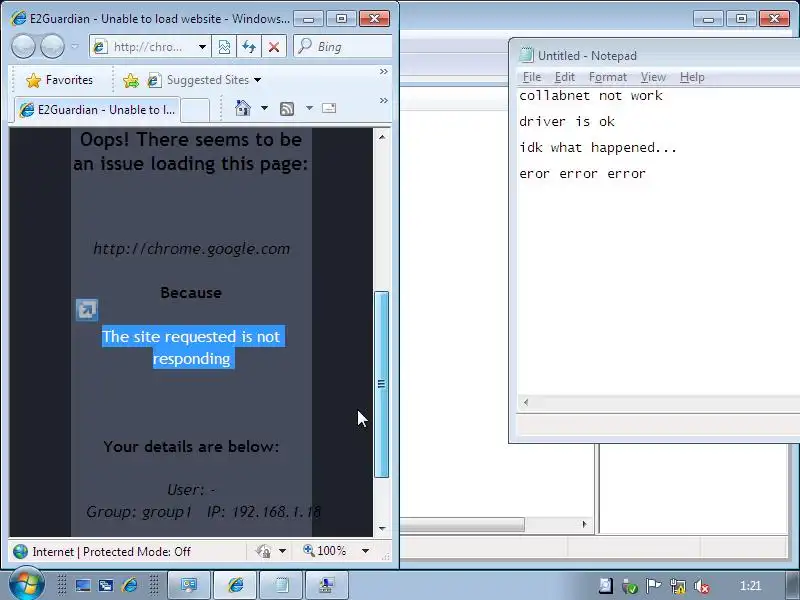Click the address bar showing http://chro...

148,47
